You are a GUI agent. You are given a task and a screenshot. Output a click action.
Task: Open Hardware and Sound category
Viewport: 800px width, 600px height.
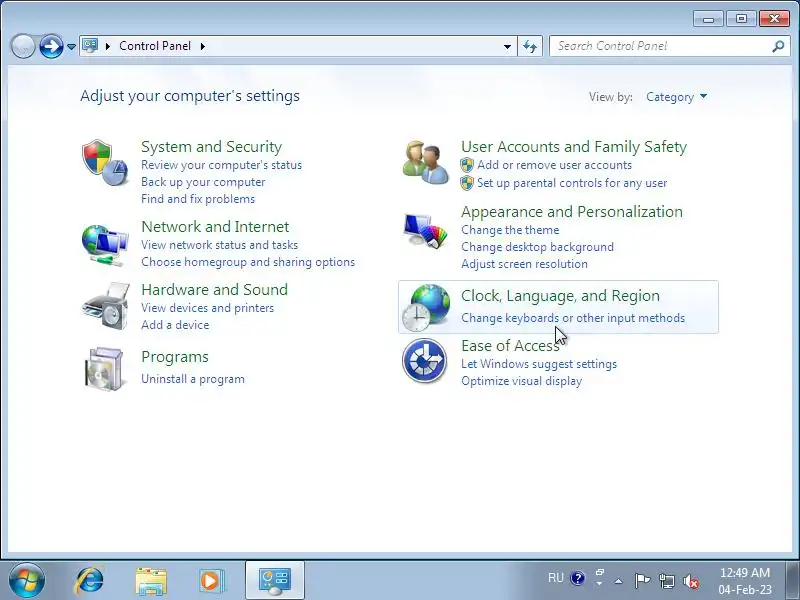click(214, 290)
